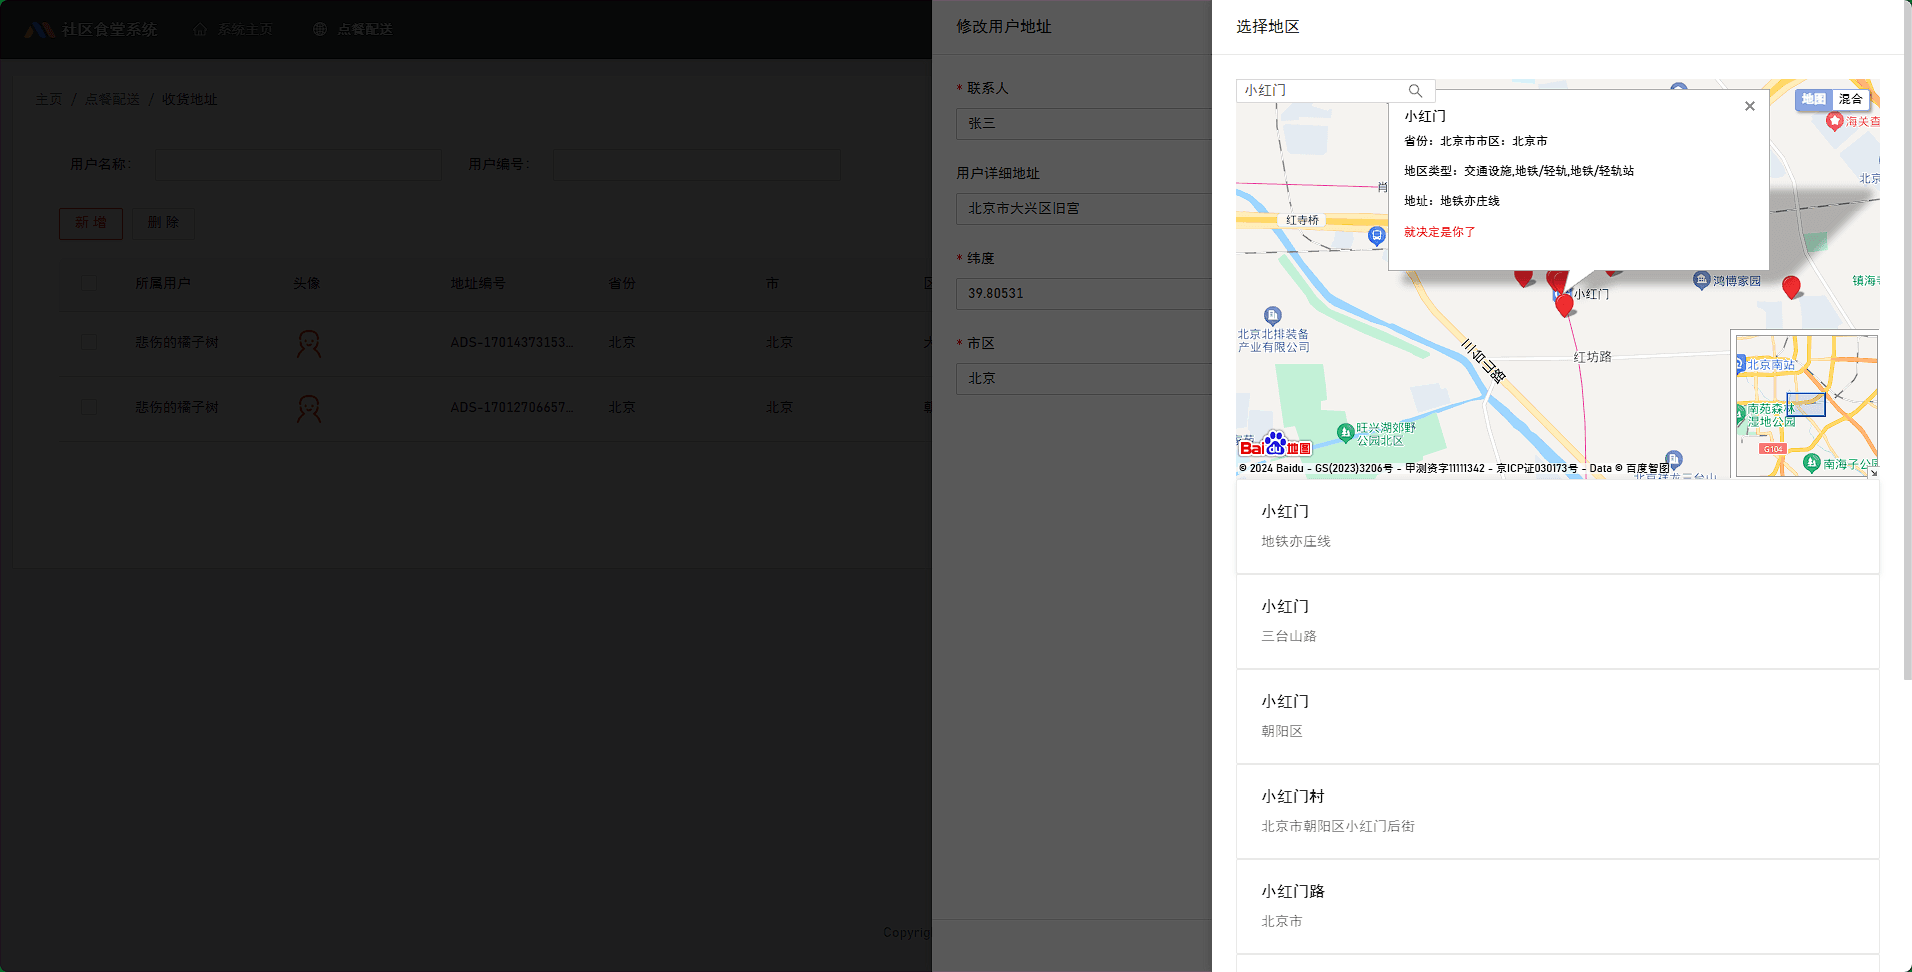
Task: Confirm location via 就决定是你了 link
Action: point(1439,232)
